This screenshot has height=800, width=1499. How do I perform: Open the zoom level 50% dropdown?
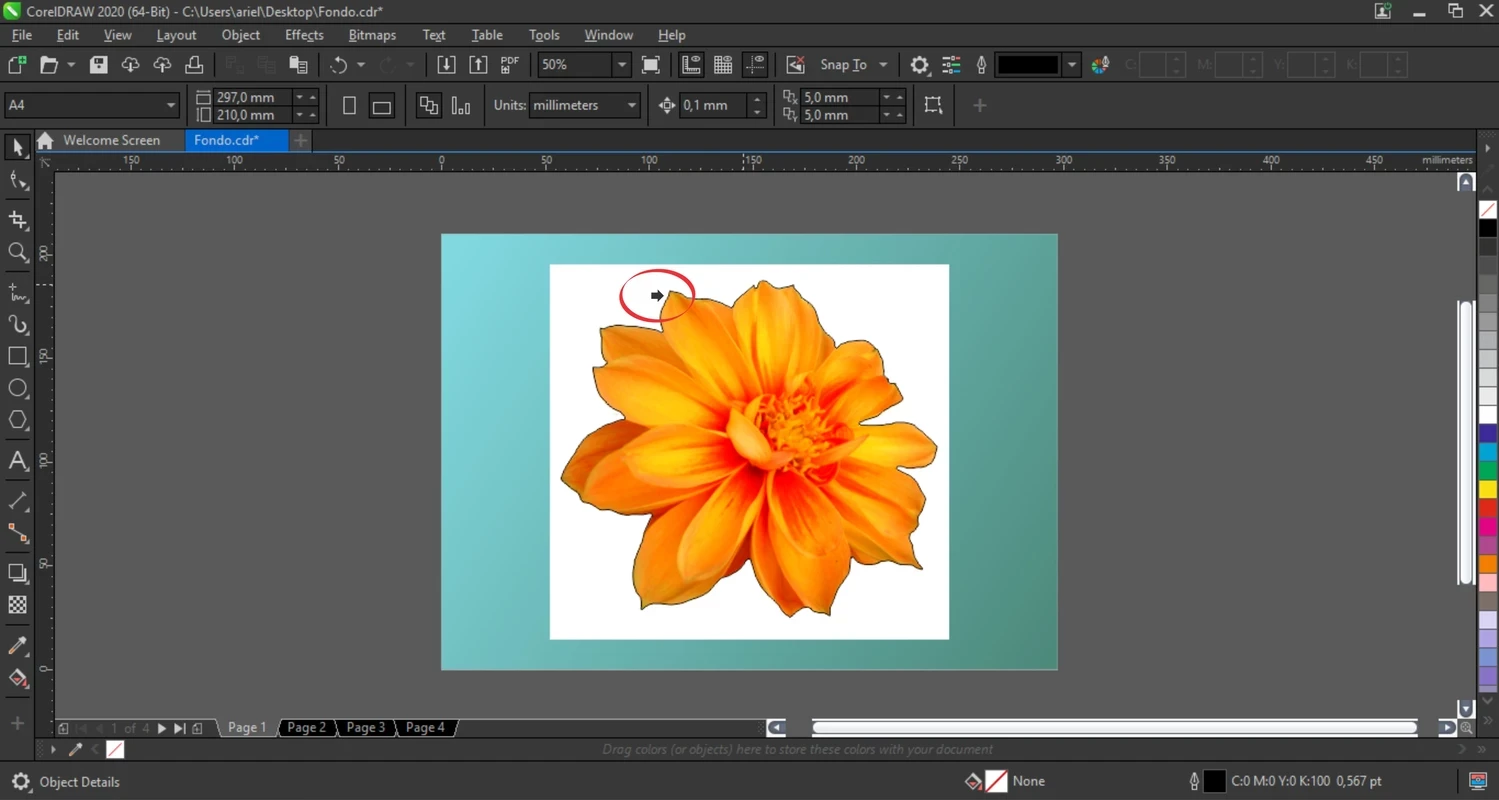click(x=621, y=65)
